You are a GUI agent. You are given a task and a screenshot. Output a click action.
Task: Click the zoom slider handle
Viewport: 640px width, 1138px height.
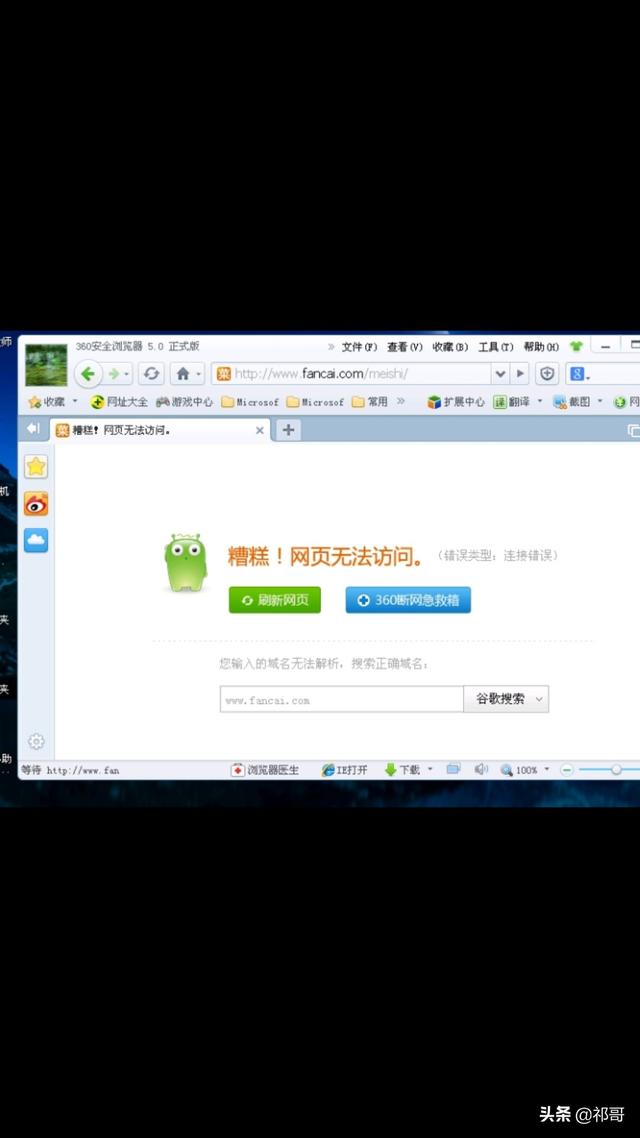click(x=616, y=769)
